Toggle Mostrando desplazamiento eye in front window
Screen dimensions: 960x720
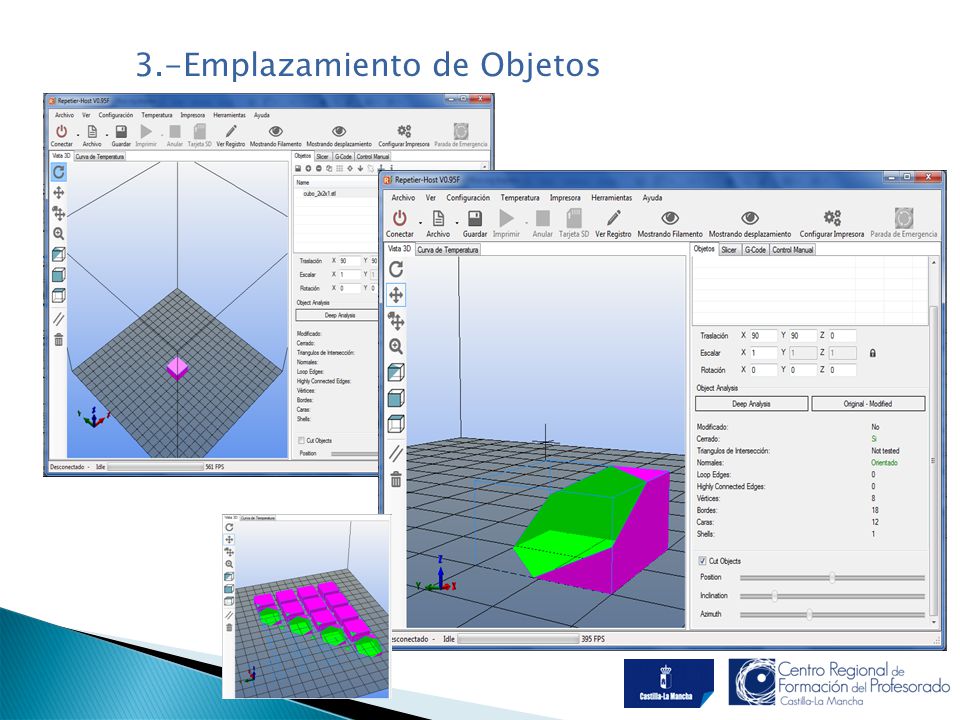750,218
